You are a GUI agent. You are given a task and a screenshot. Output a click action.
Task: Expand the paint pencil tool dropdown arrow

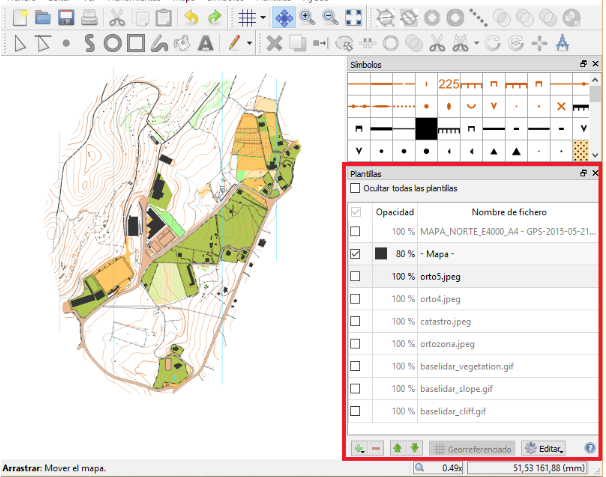coord(248,43)
